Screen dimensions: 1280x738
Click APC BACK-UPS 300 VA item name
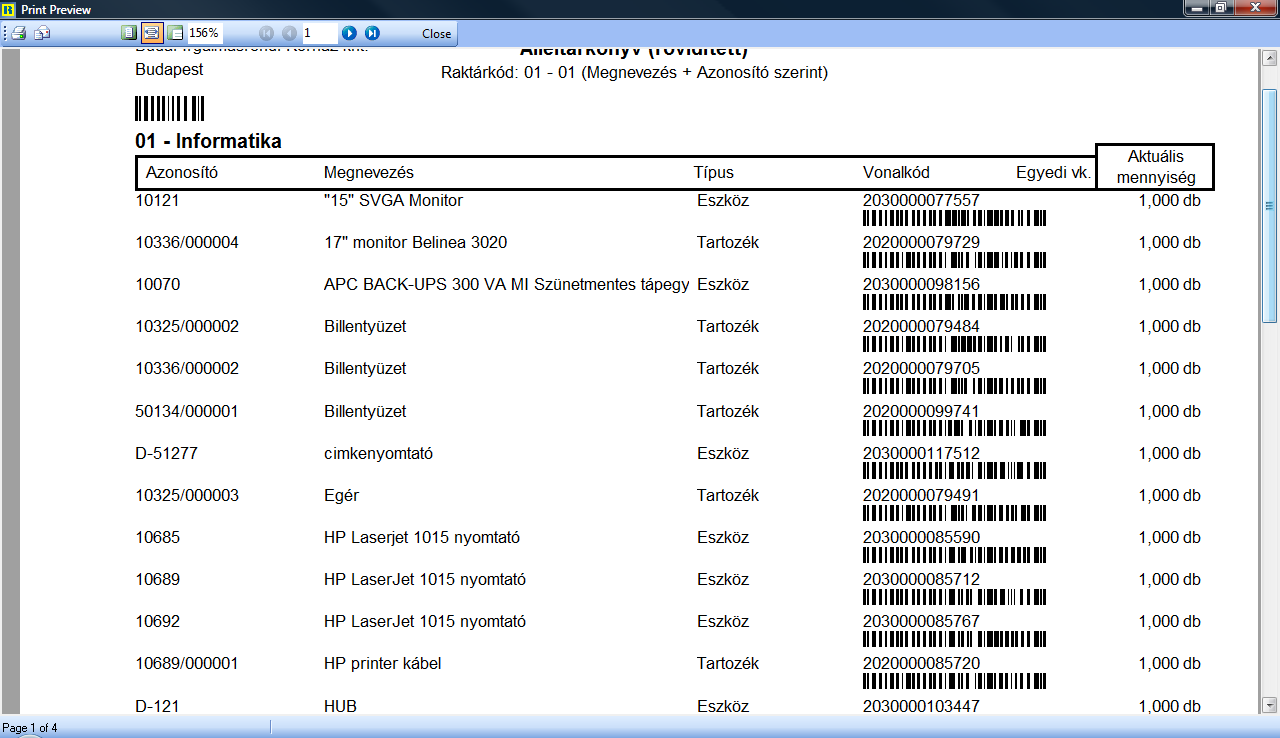507,284
